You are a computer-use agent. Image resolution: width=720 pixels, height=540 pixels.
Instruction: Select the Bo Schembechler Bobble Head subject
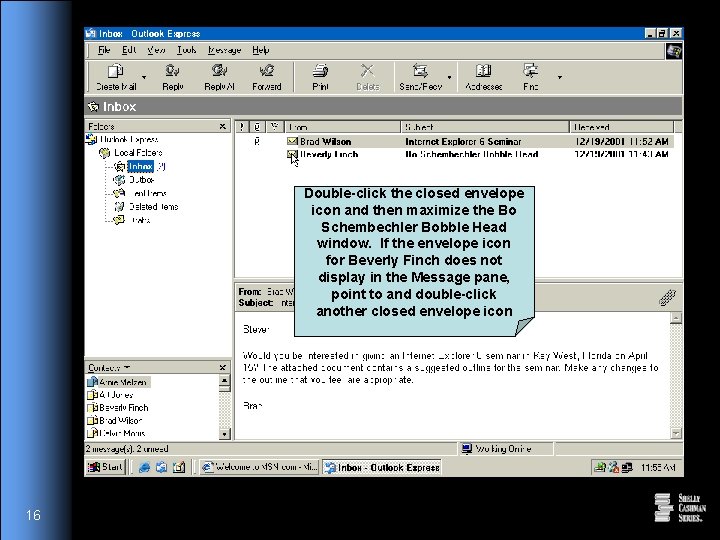(x=472, y=154)
